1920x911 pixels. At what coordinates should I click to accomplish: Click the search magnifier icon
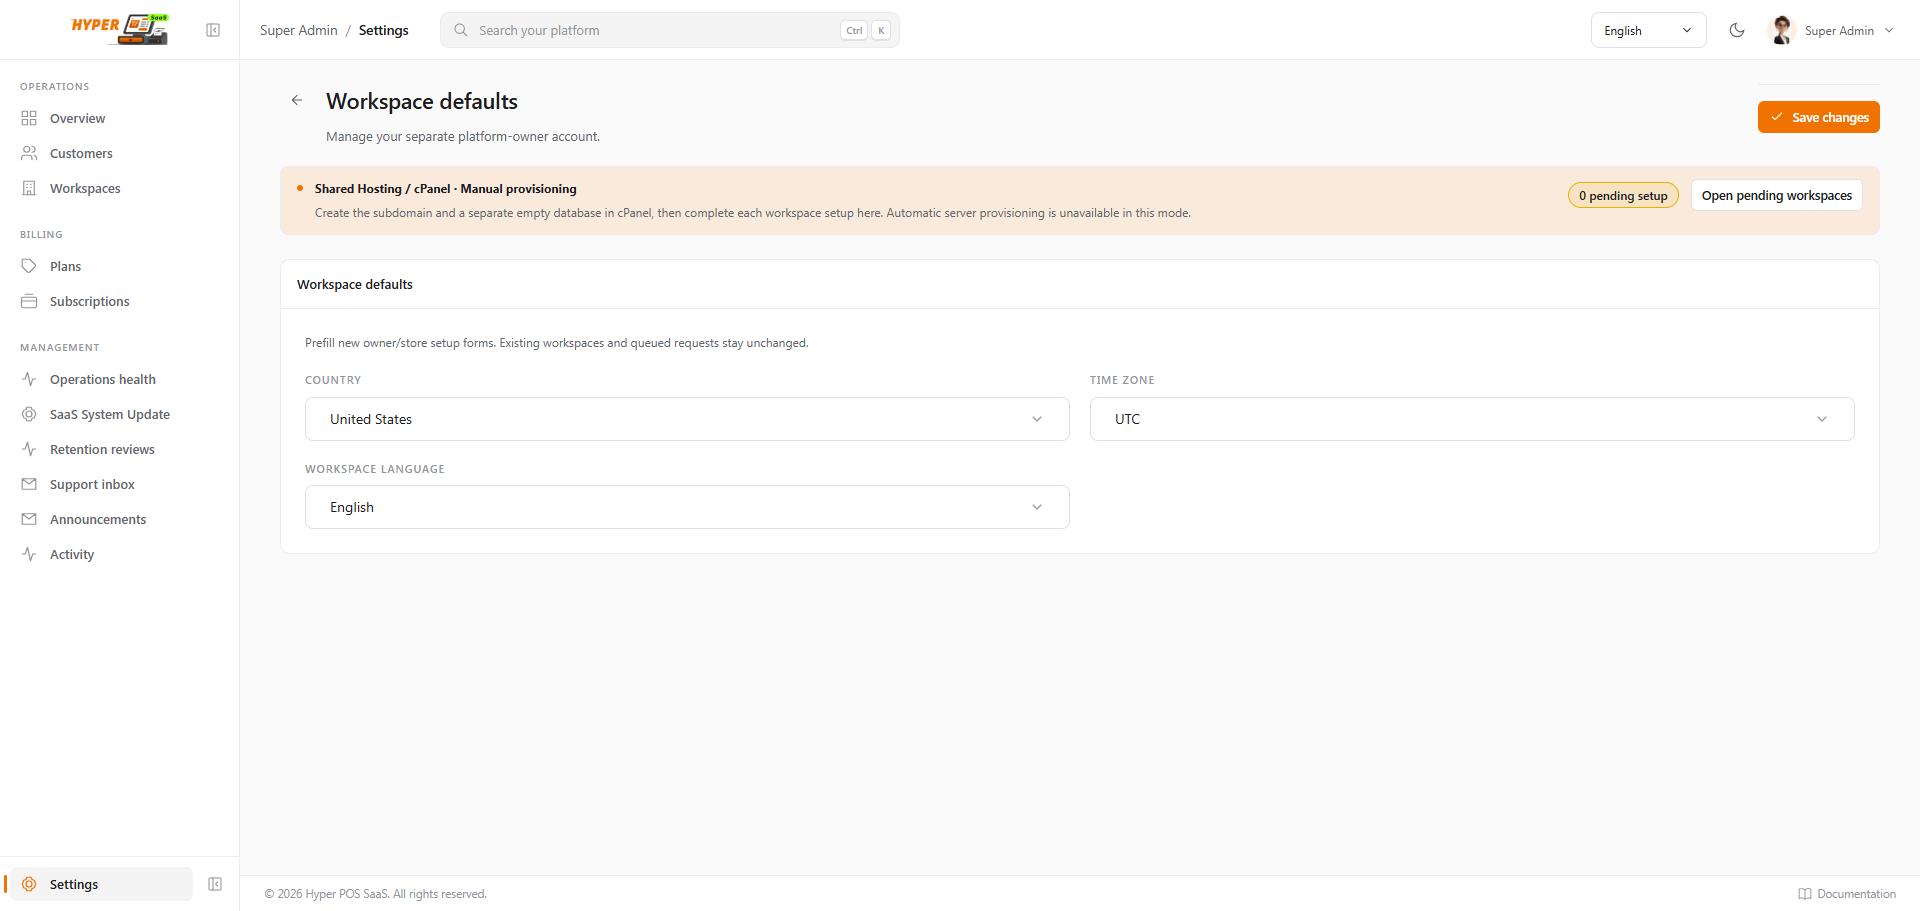point(461,30)
